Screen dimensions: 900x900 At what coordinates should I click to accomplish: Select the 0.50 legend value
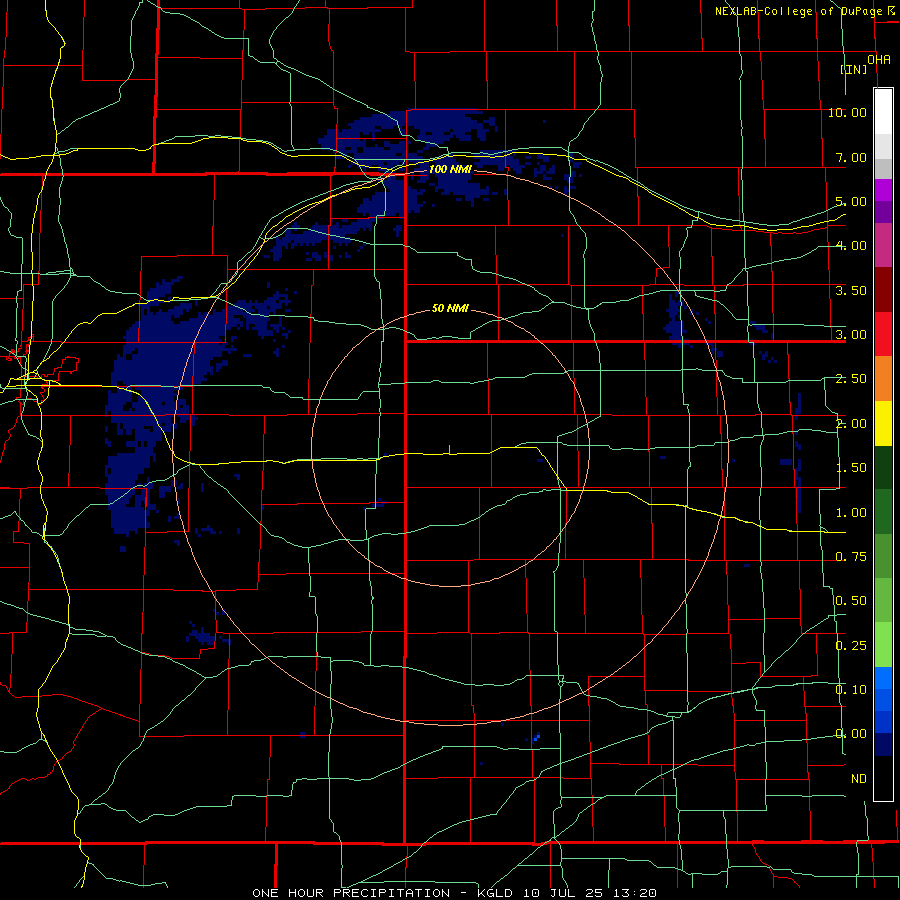[x=851, y=601]
